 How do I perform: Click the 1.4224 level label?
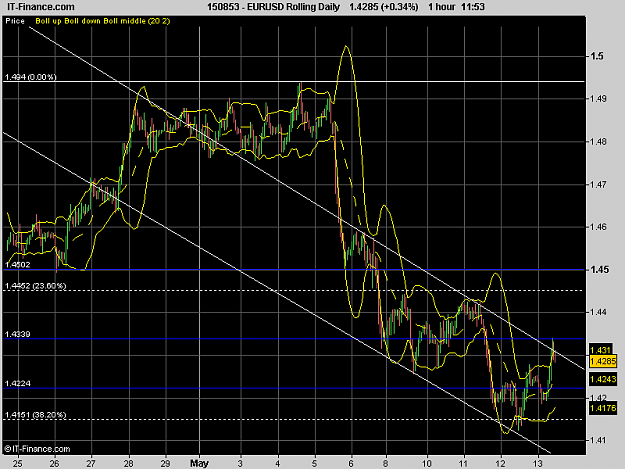18,383
